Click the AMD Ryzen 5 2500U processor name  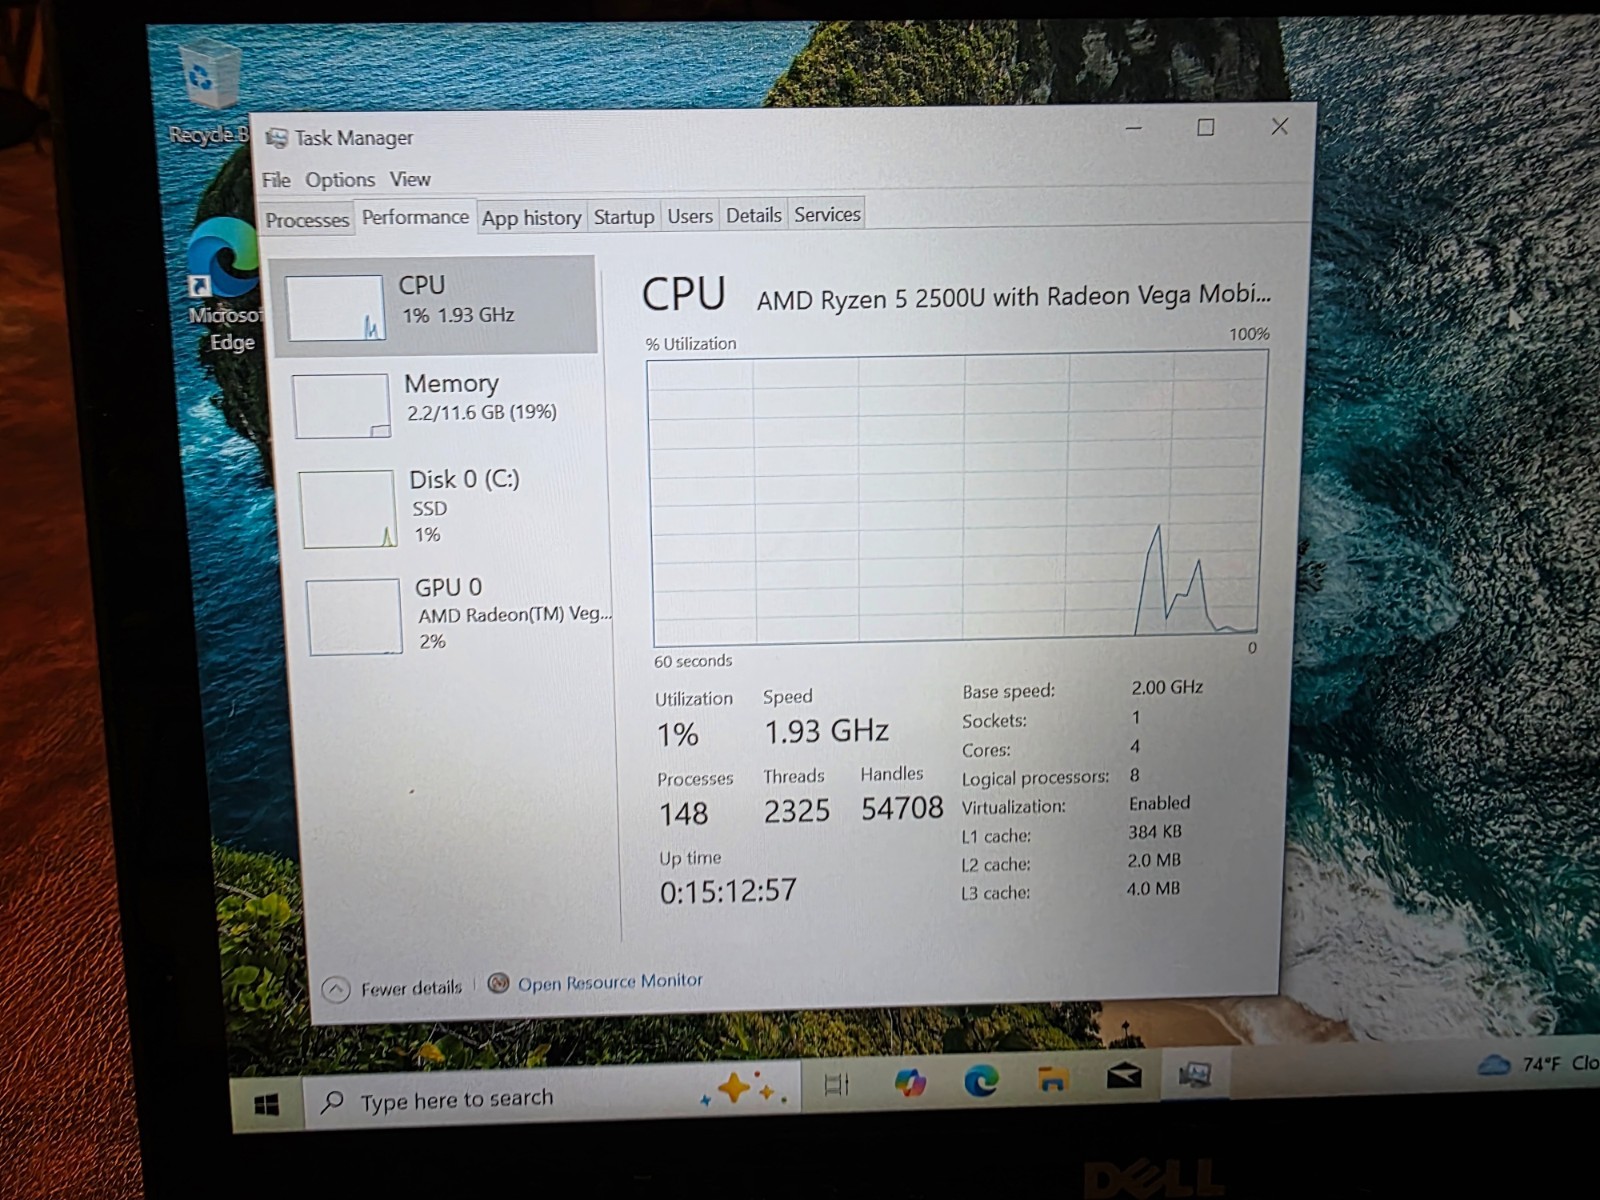[x=1013, y=297]
